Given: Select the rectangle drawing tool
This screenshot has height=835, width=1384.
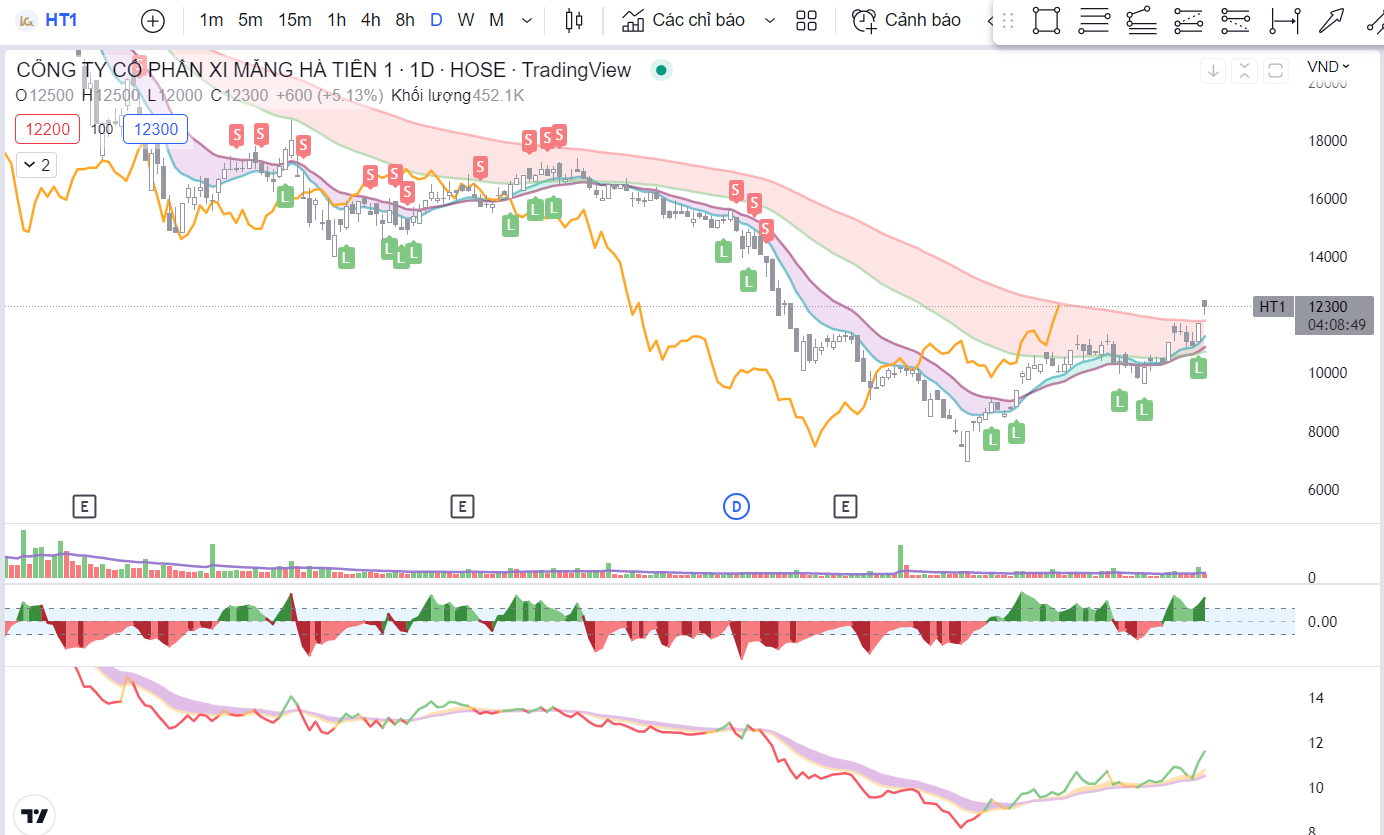Looking at the screenshot, I should coord(1046,20).
